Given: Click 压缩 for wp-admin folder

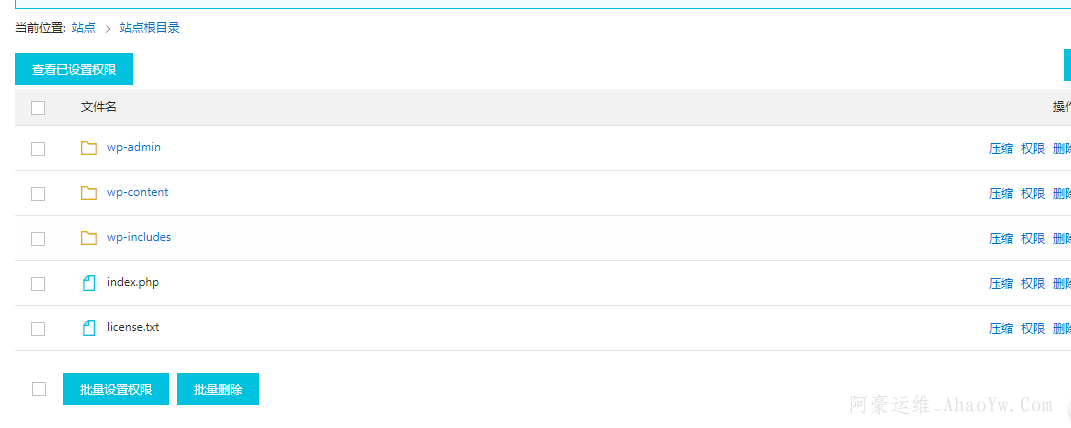Looking at the screenshot, I should (1001, 149).
